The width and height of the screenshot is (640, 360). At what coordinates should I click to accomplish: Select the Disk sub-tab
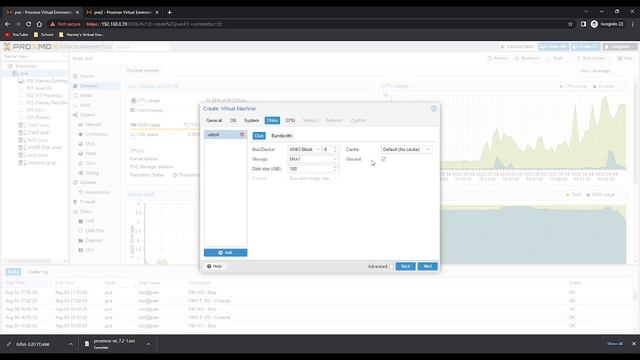(259, 136)
